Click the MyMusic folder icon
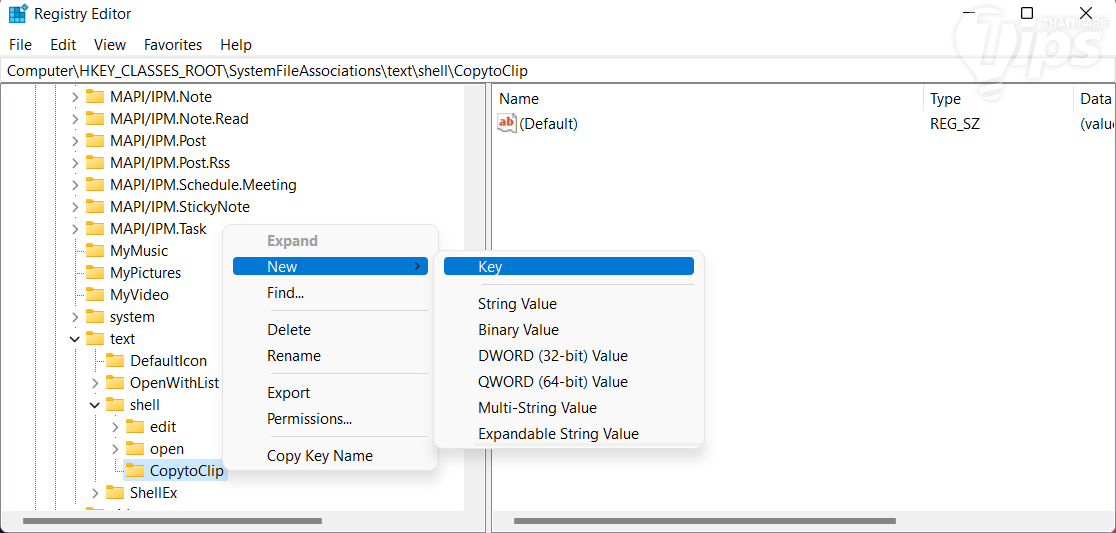 coord(95,251)
